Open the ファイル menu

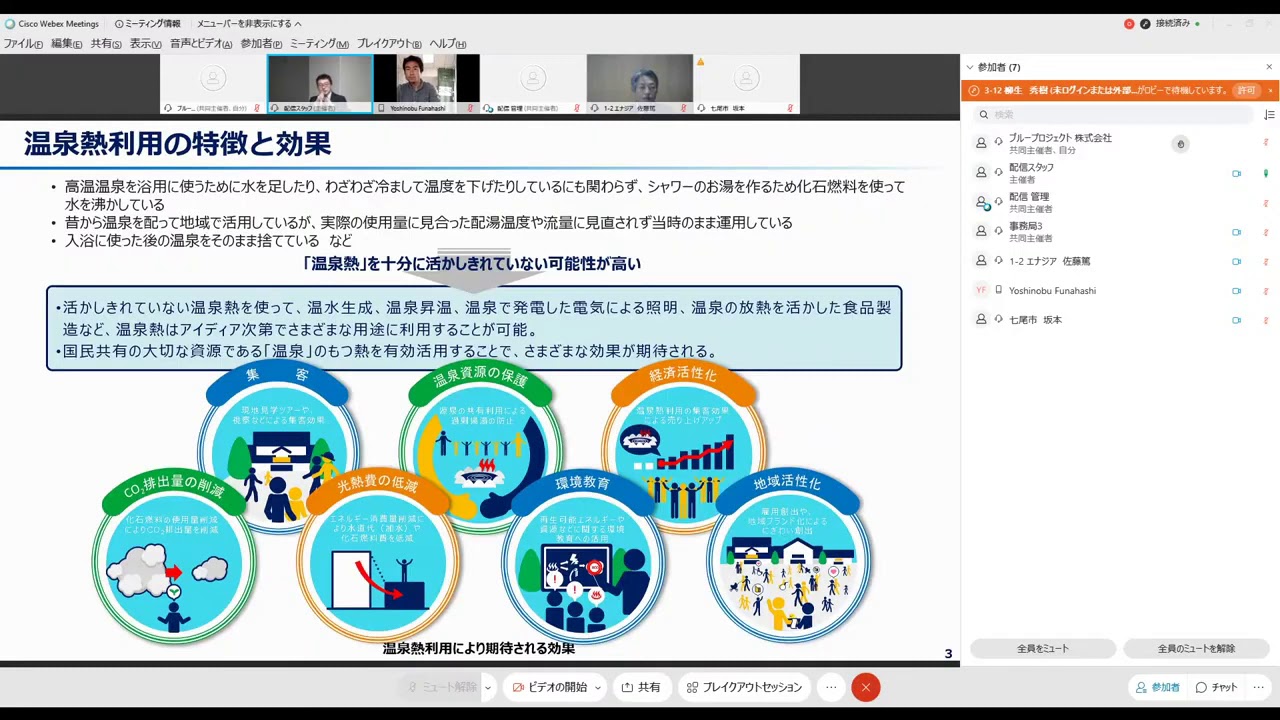click(23, 44)
